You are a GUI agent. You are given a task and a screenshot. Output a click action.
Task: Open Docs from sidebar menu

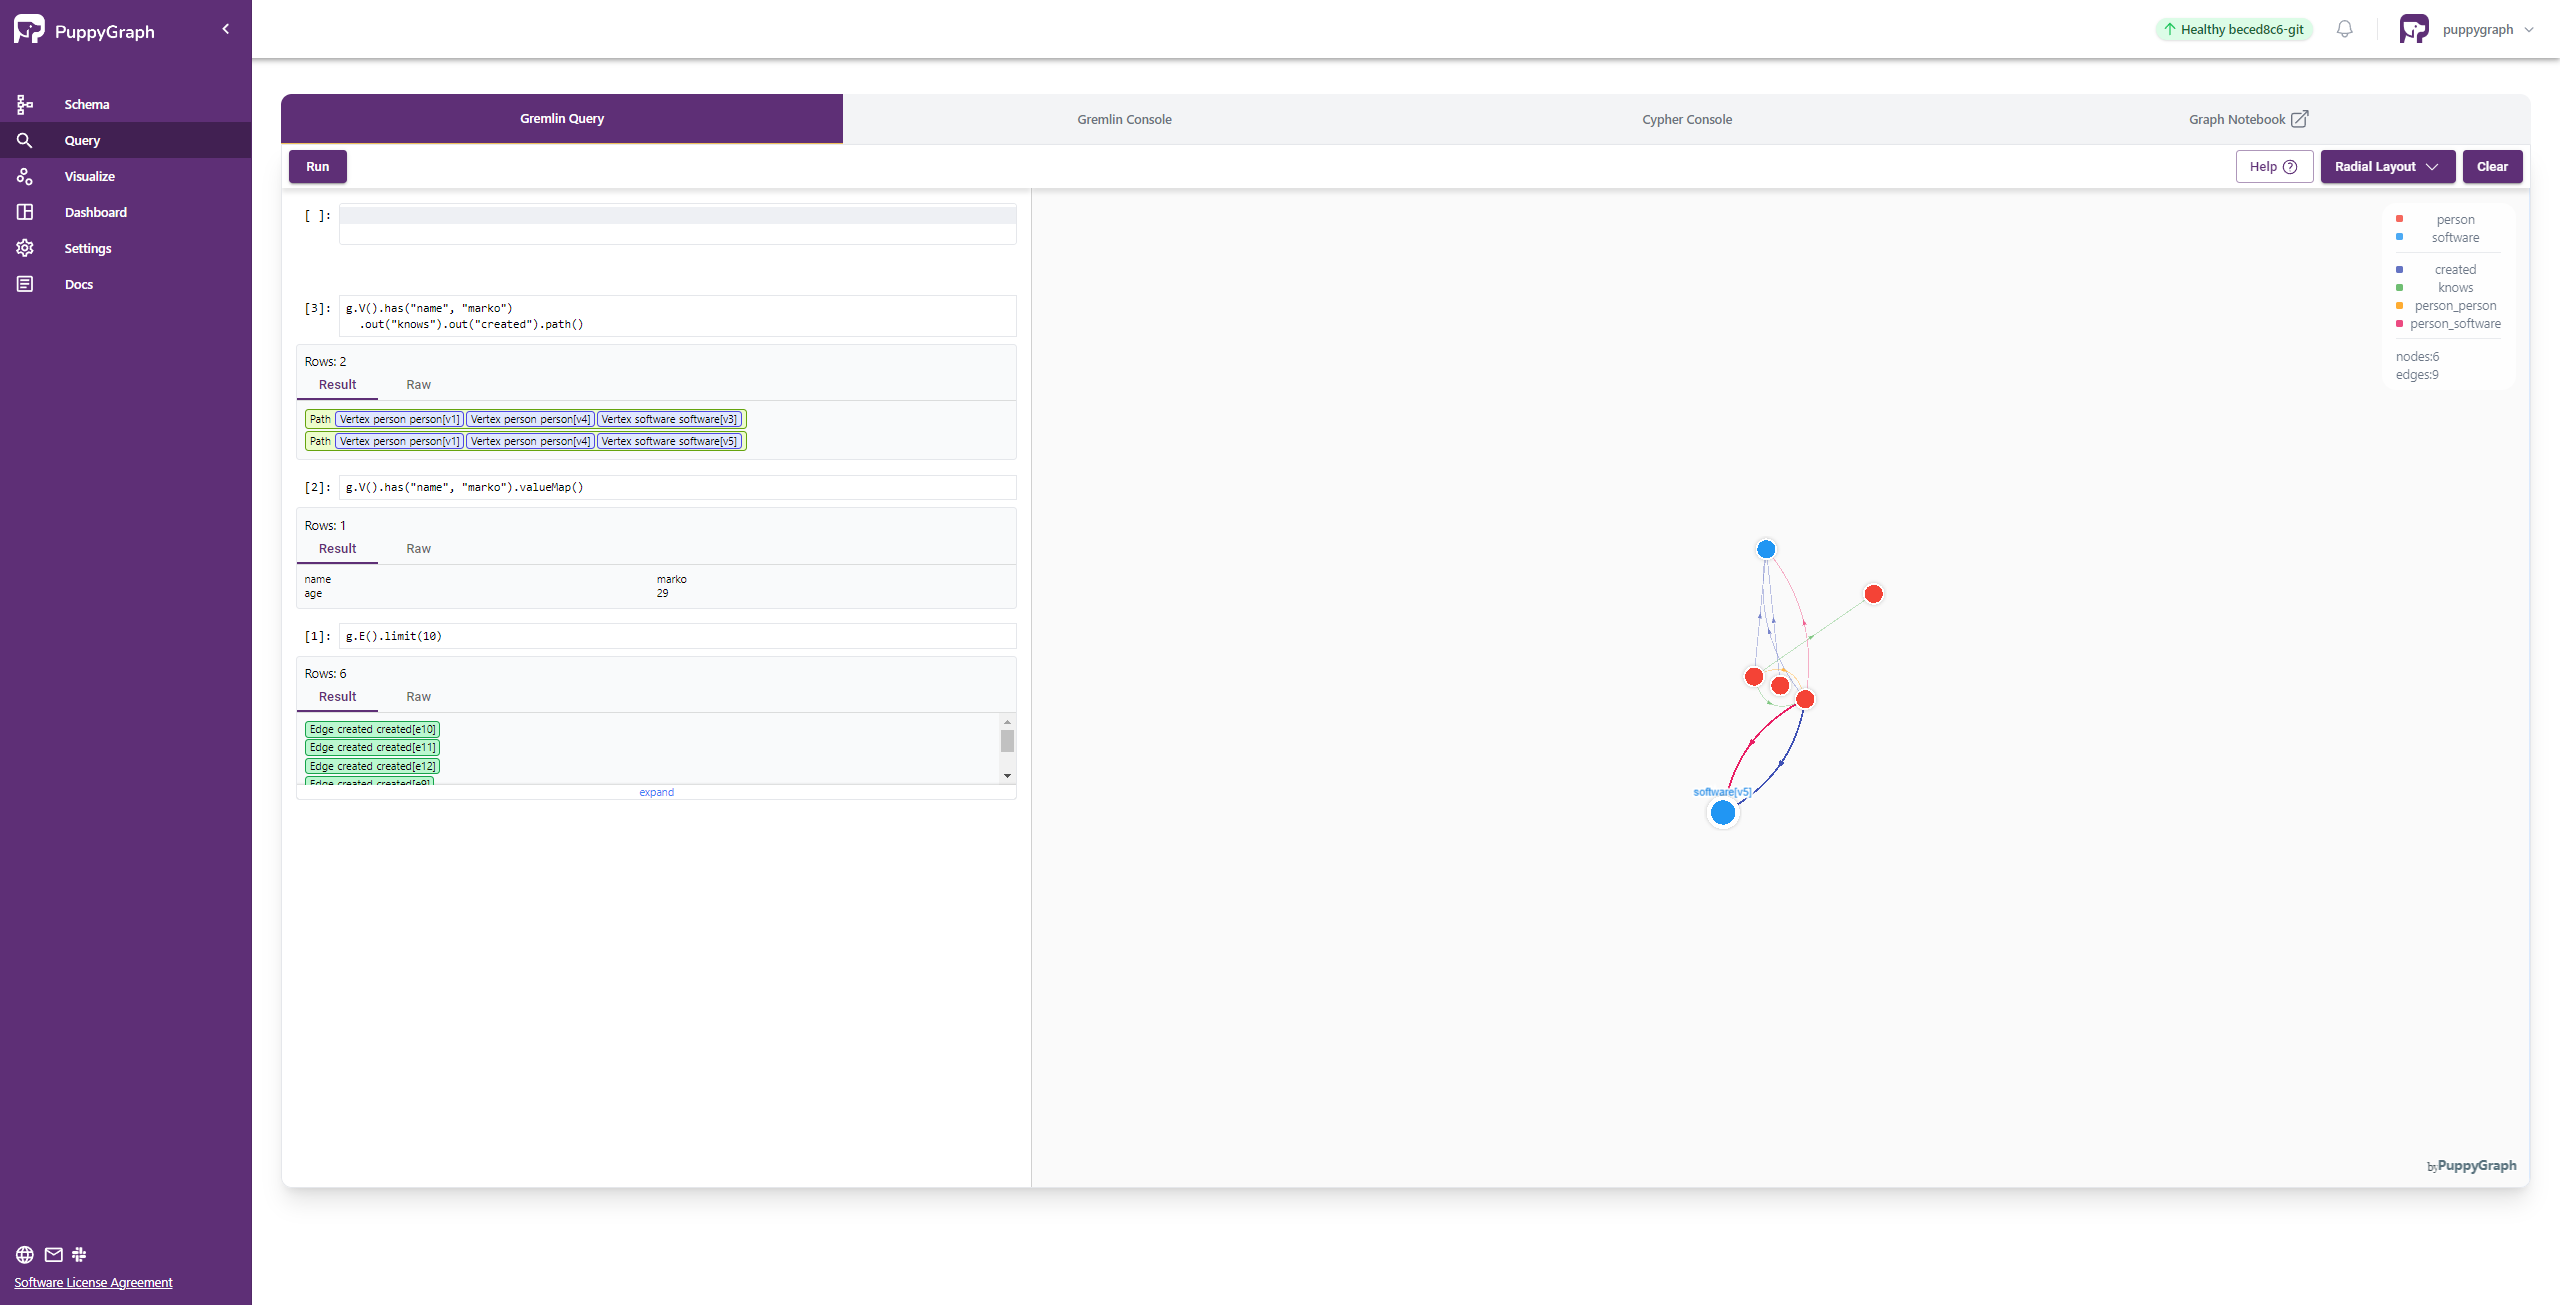pos(79,284)
